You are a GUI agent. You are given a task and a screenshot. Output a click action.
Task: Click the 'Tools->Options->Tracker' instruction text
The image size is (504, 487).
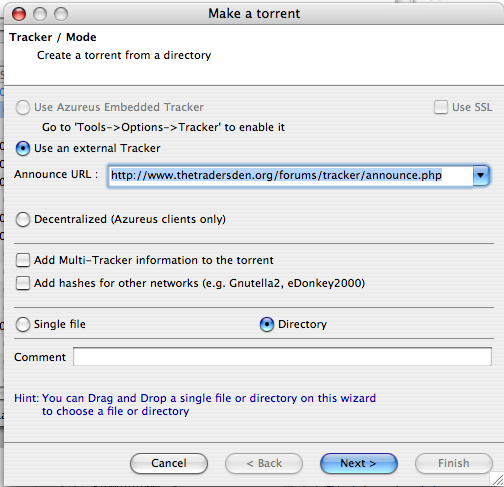click(163, 127)
